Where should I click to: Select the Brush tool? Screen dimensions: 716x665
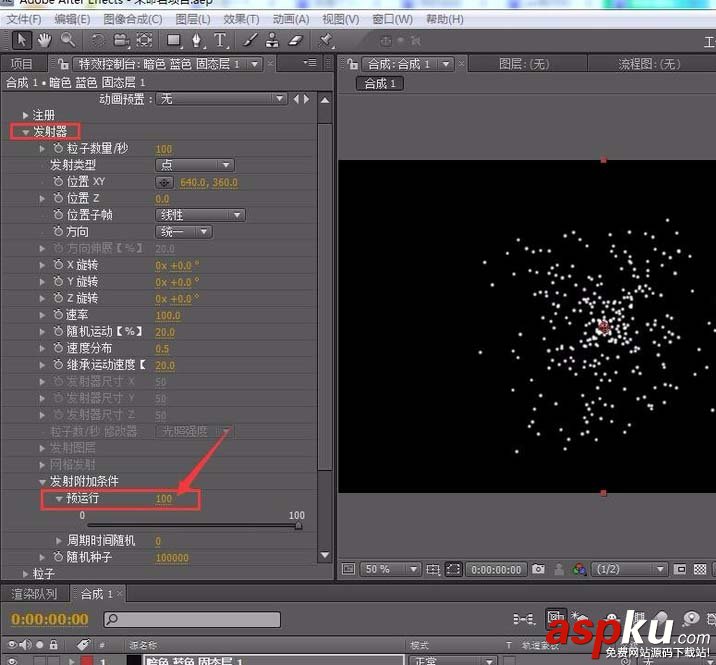point(249,40)
